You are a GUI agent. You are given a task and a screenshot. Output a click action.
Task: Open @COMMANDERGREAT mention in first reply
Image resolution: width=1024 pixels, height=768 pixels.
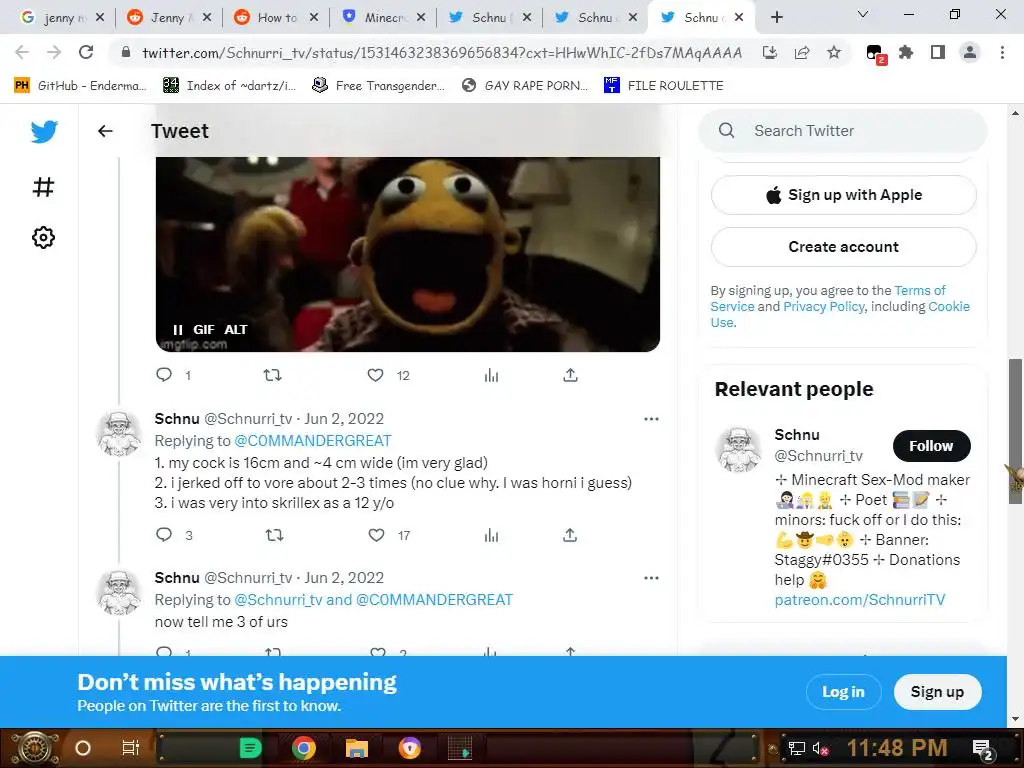pos(313,441)
